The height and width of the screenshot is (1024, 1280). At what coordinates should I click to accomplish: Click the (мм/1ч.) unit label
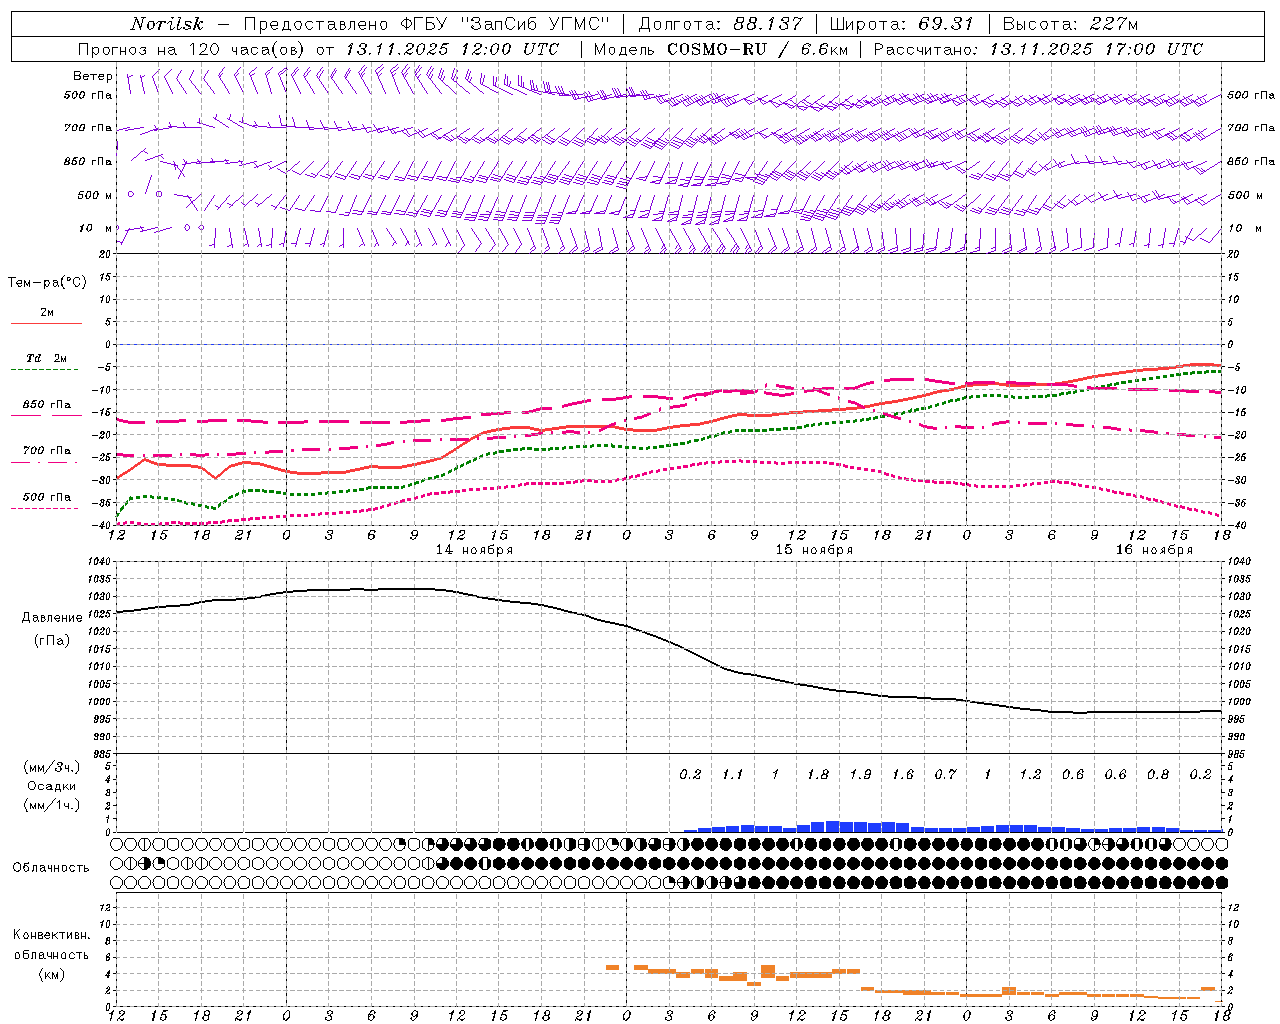coord(52,805)
